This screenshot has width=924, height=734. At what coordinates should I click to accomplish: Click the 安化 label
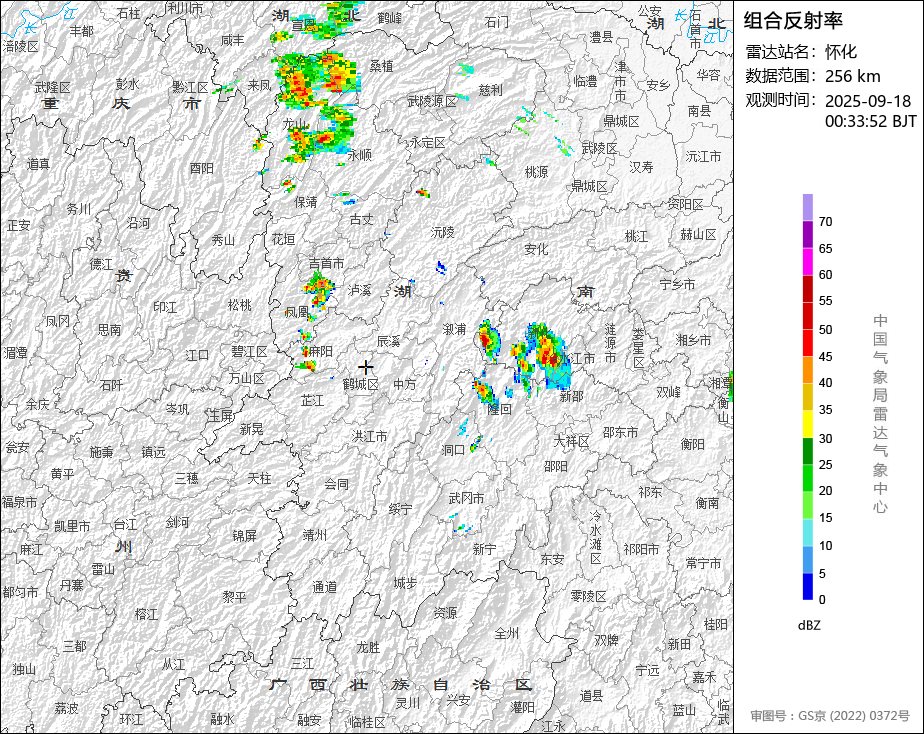tap(536, 249)
